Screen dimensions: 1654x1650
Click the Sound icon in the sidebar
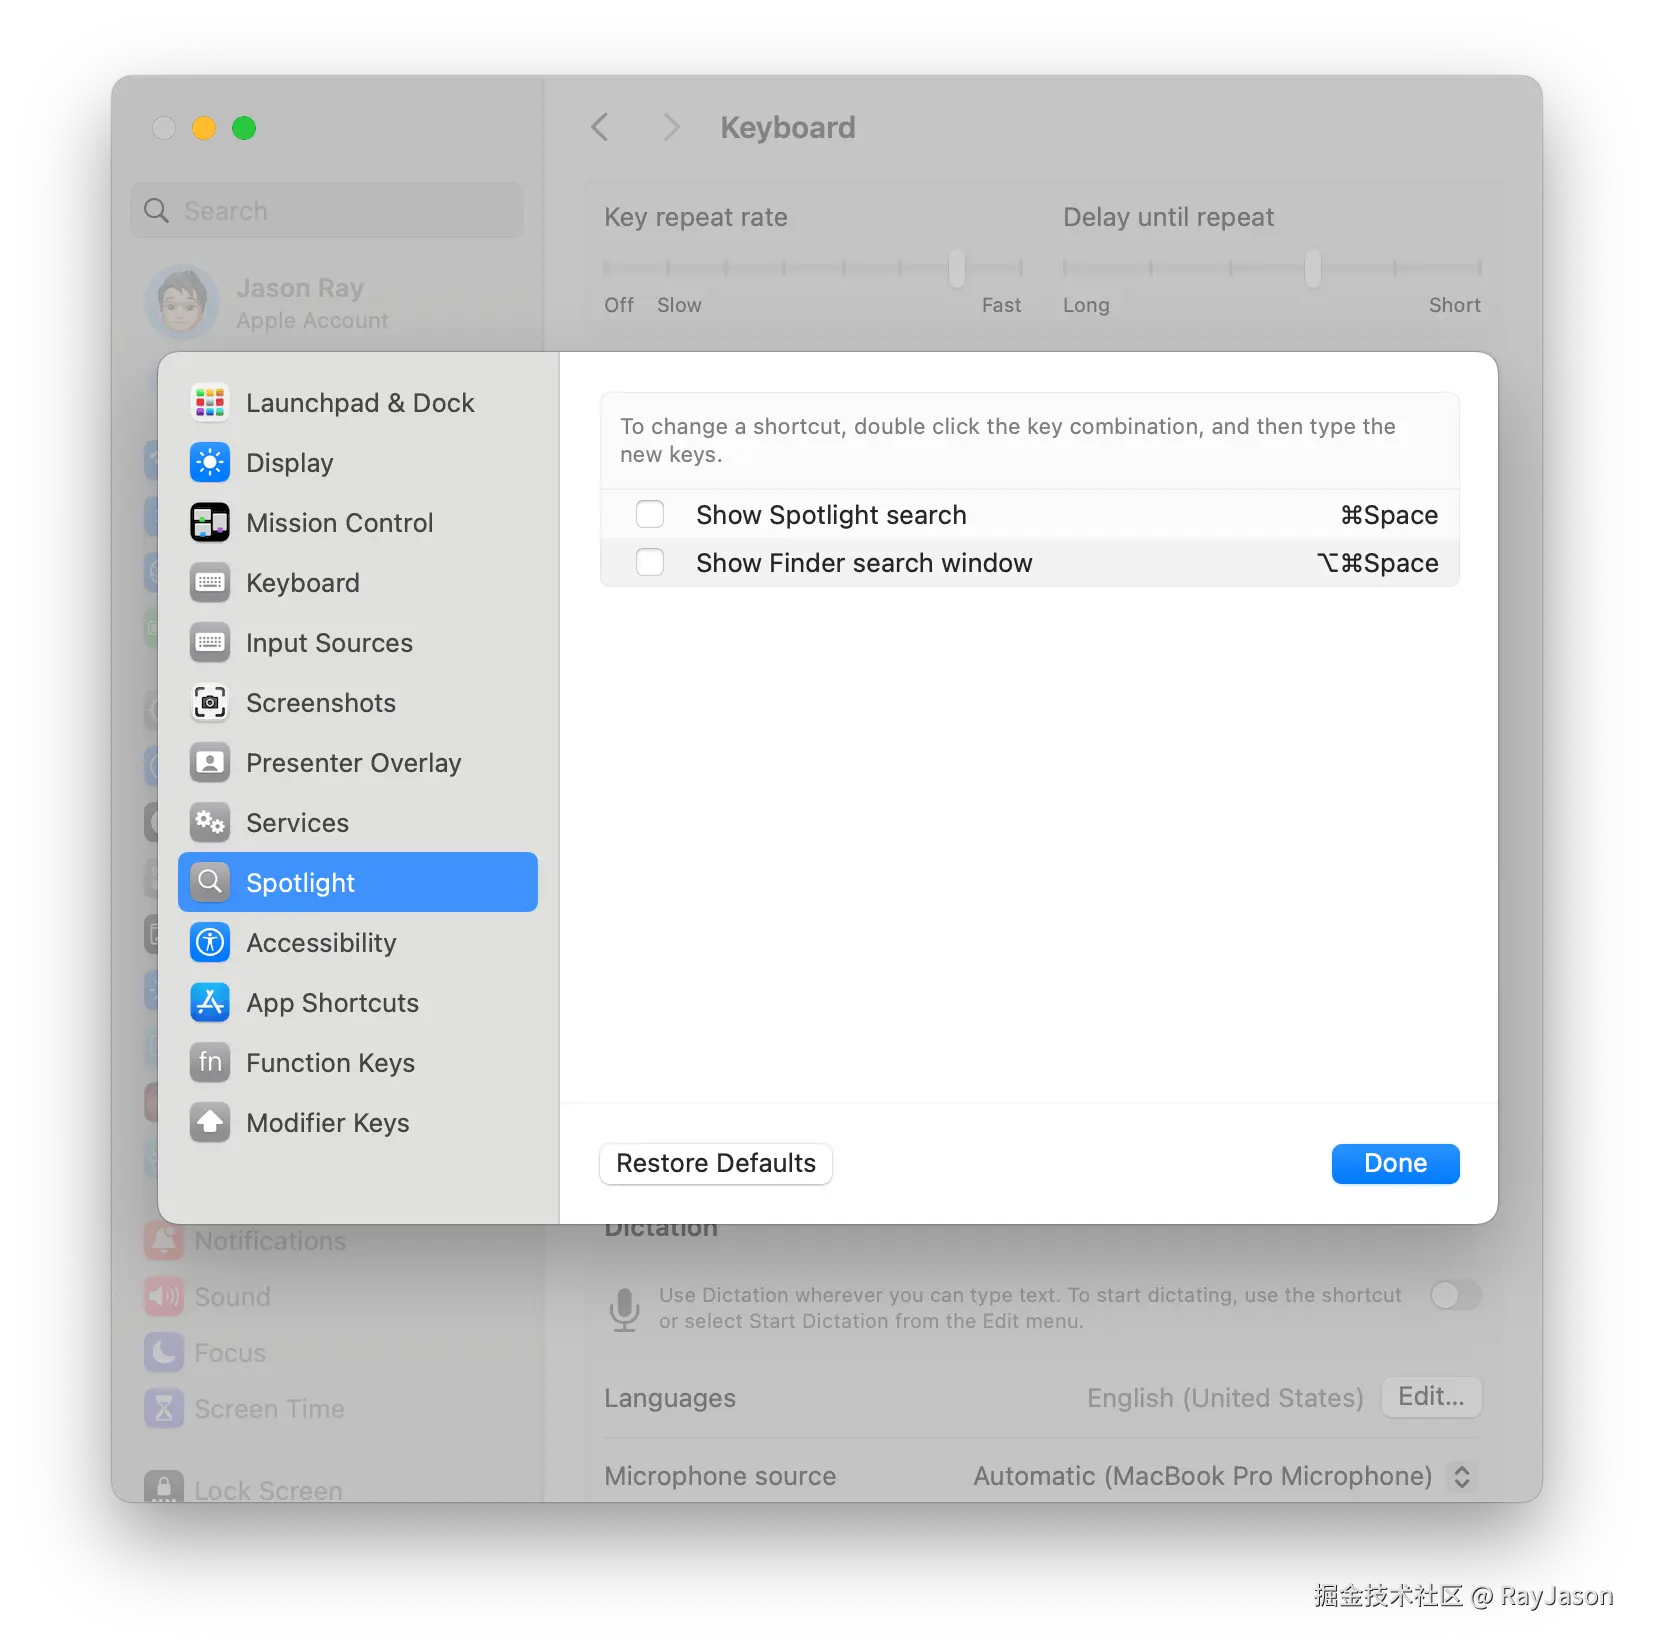(164, 1297)
